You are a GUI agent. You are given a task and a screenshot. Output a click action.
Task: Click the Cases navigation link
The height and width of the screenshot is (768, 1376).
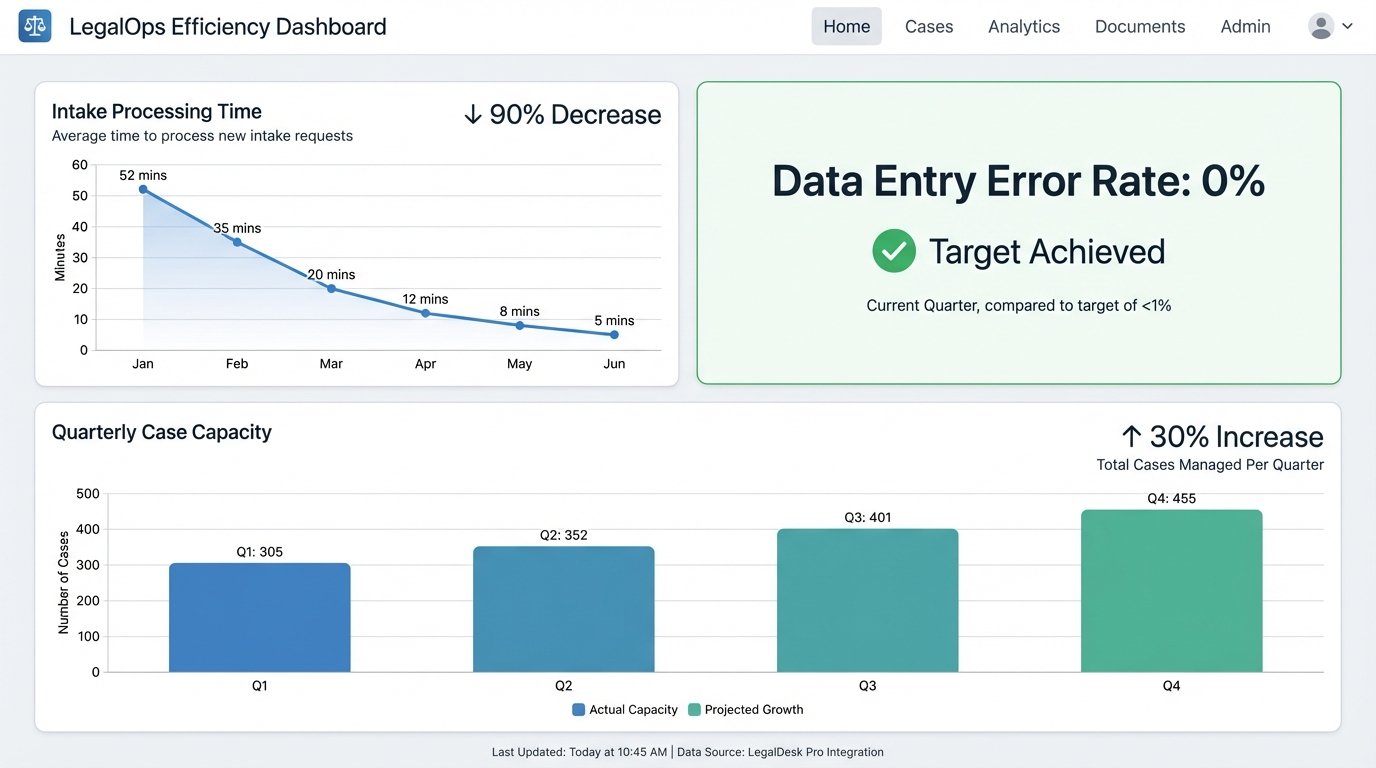click(928, 26)
